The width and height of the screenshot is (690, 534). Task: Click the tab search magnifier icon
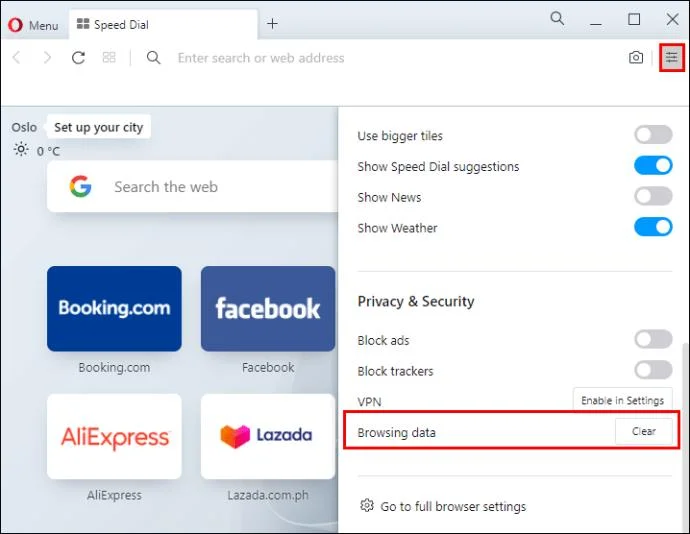pos(557,18)
